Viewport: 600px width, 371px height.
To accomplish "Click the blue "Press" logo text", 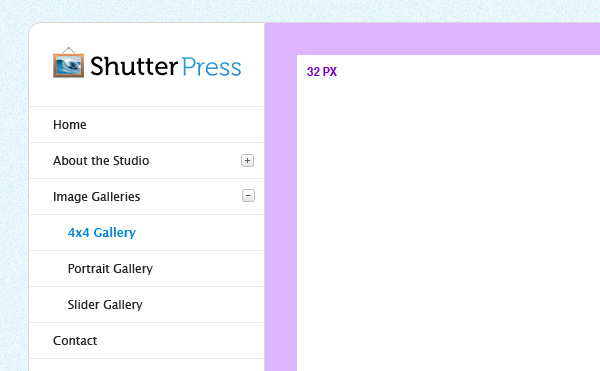I will click(x=211, y=67).
